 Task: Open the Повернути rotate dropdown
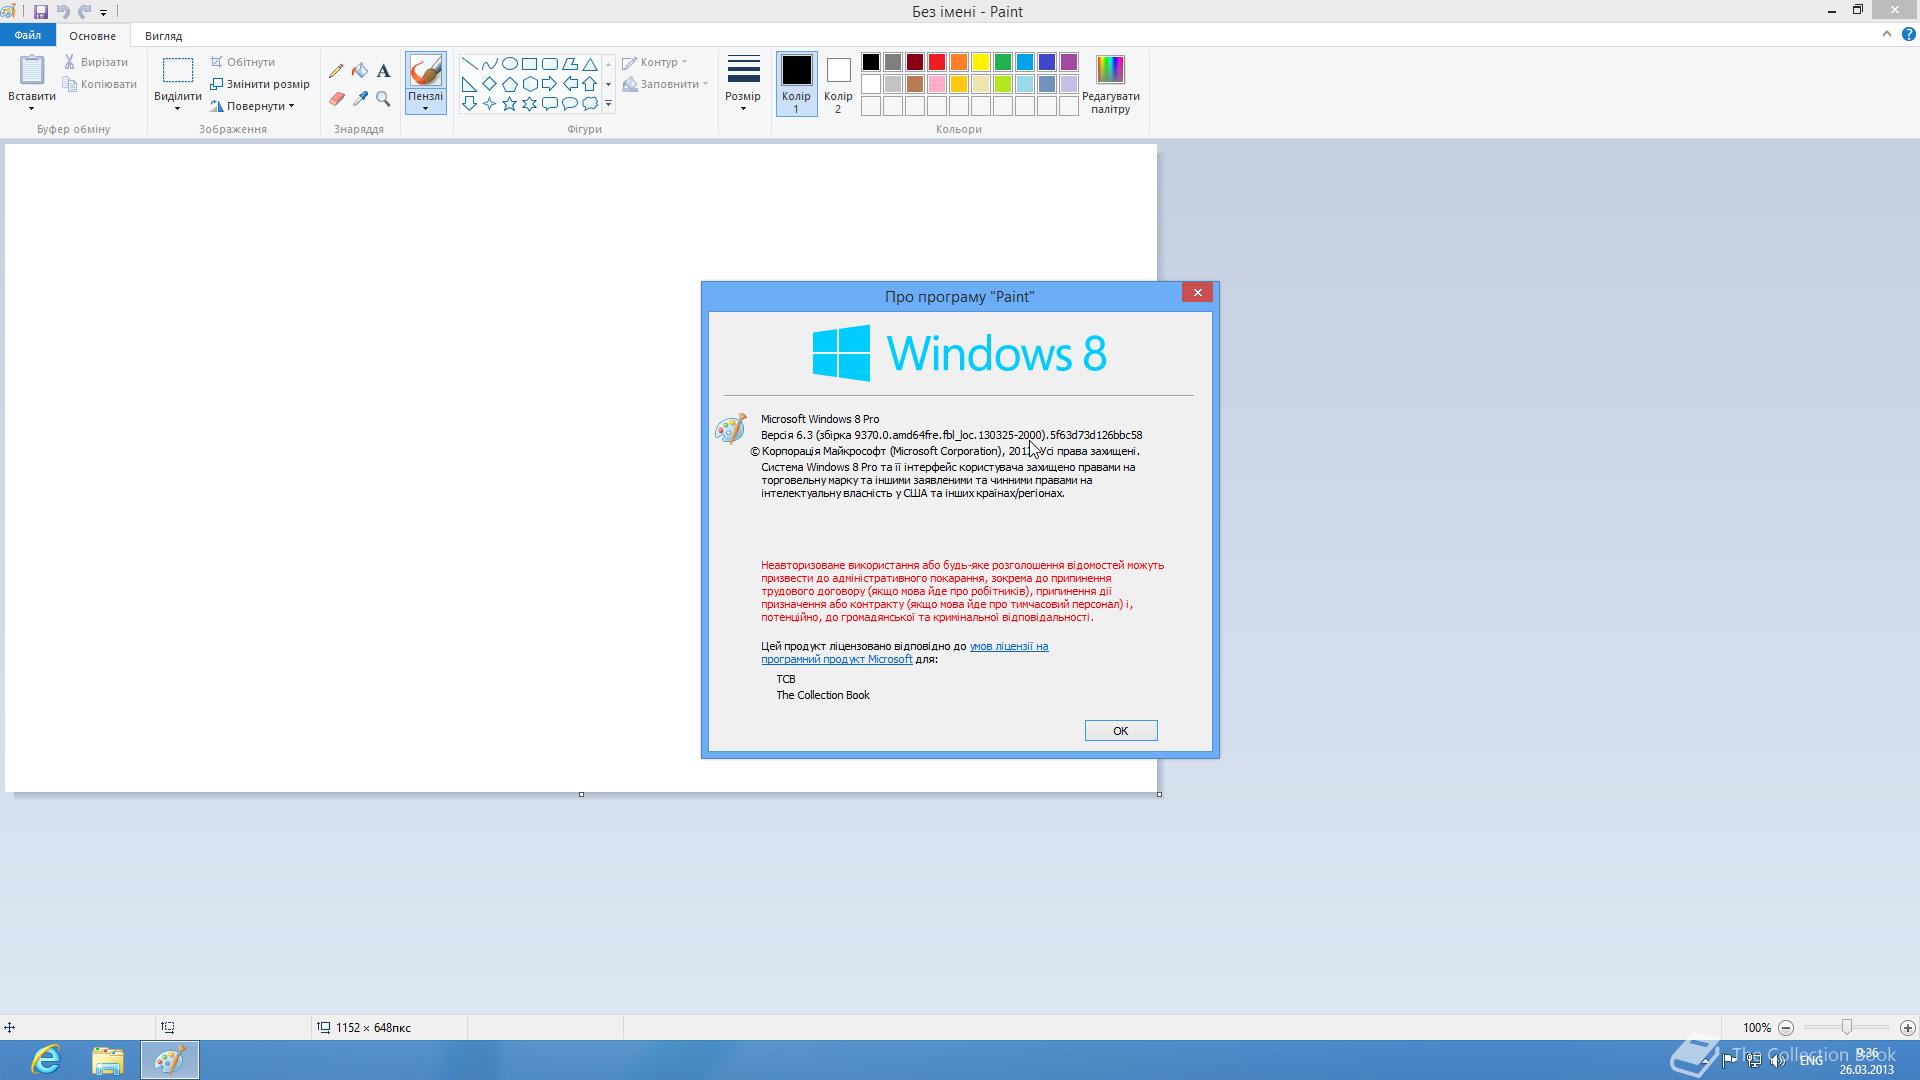pyautogui.click(x=252, y=106)
